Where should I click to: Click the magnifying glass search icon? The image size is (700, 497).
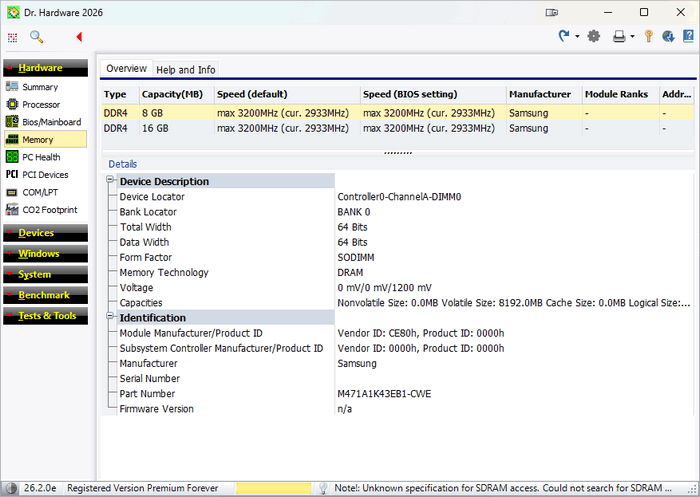(36, 37)
